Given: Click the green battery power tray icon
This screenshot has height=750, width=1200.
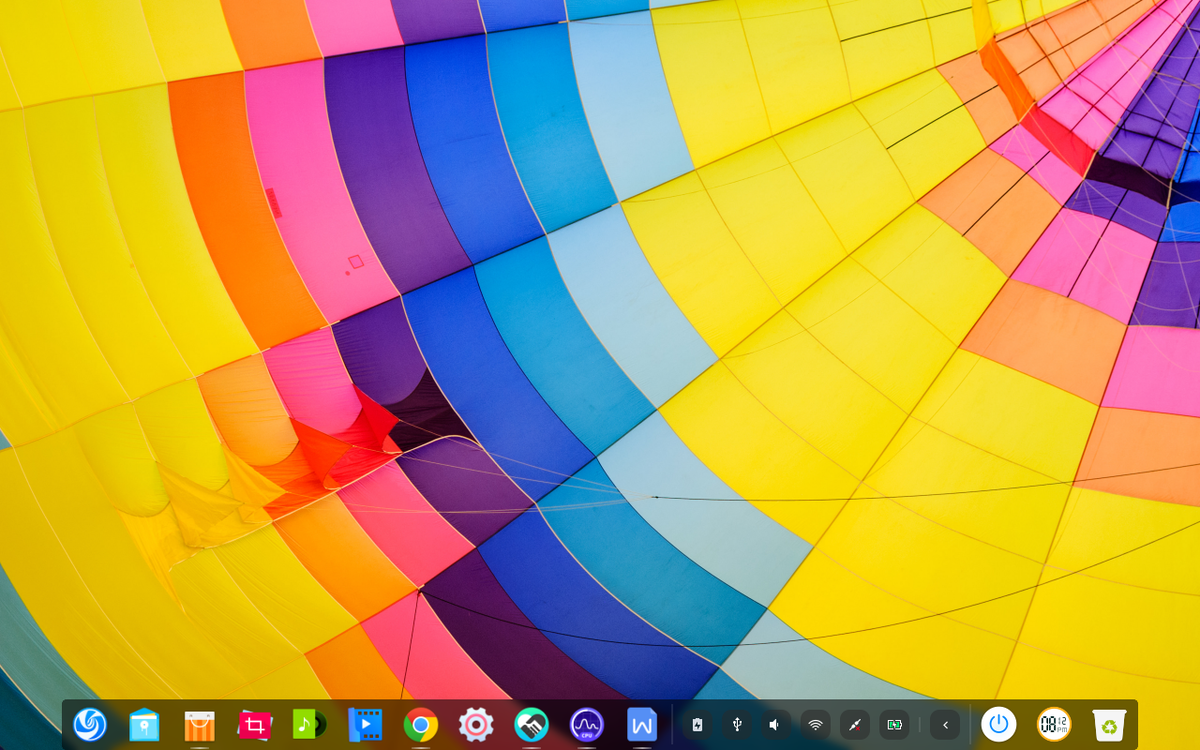Looking at the screenshot, I should (893, 724).
